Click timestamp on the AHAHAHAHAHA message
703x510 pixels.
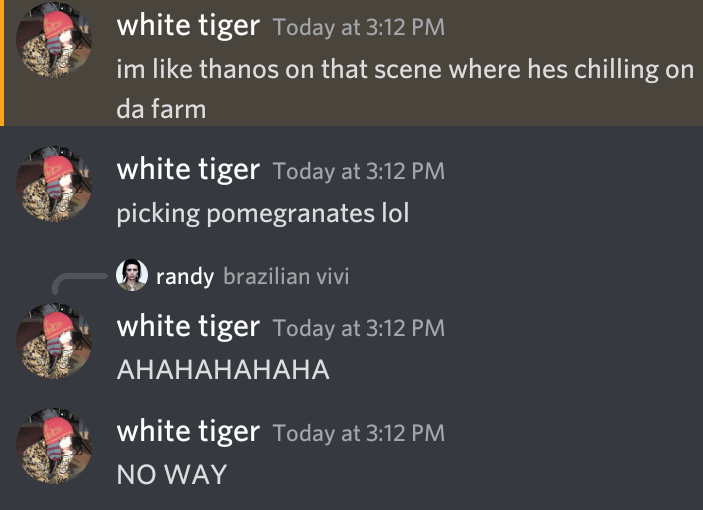[359, 328]
